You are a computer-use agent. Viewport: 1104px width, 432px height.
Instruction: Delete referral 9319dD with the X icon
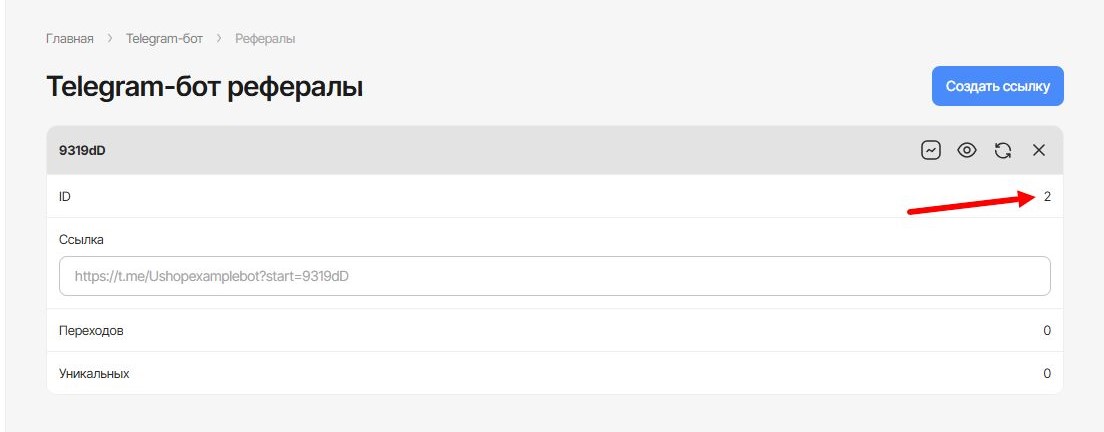pos(1039,150)
